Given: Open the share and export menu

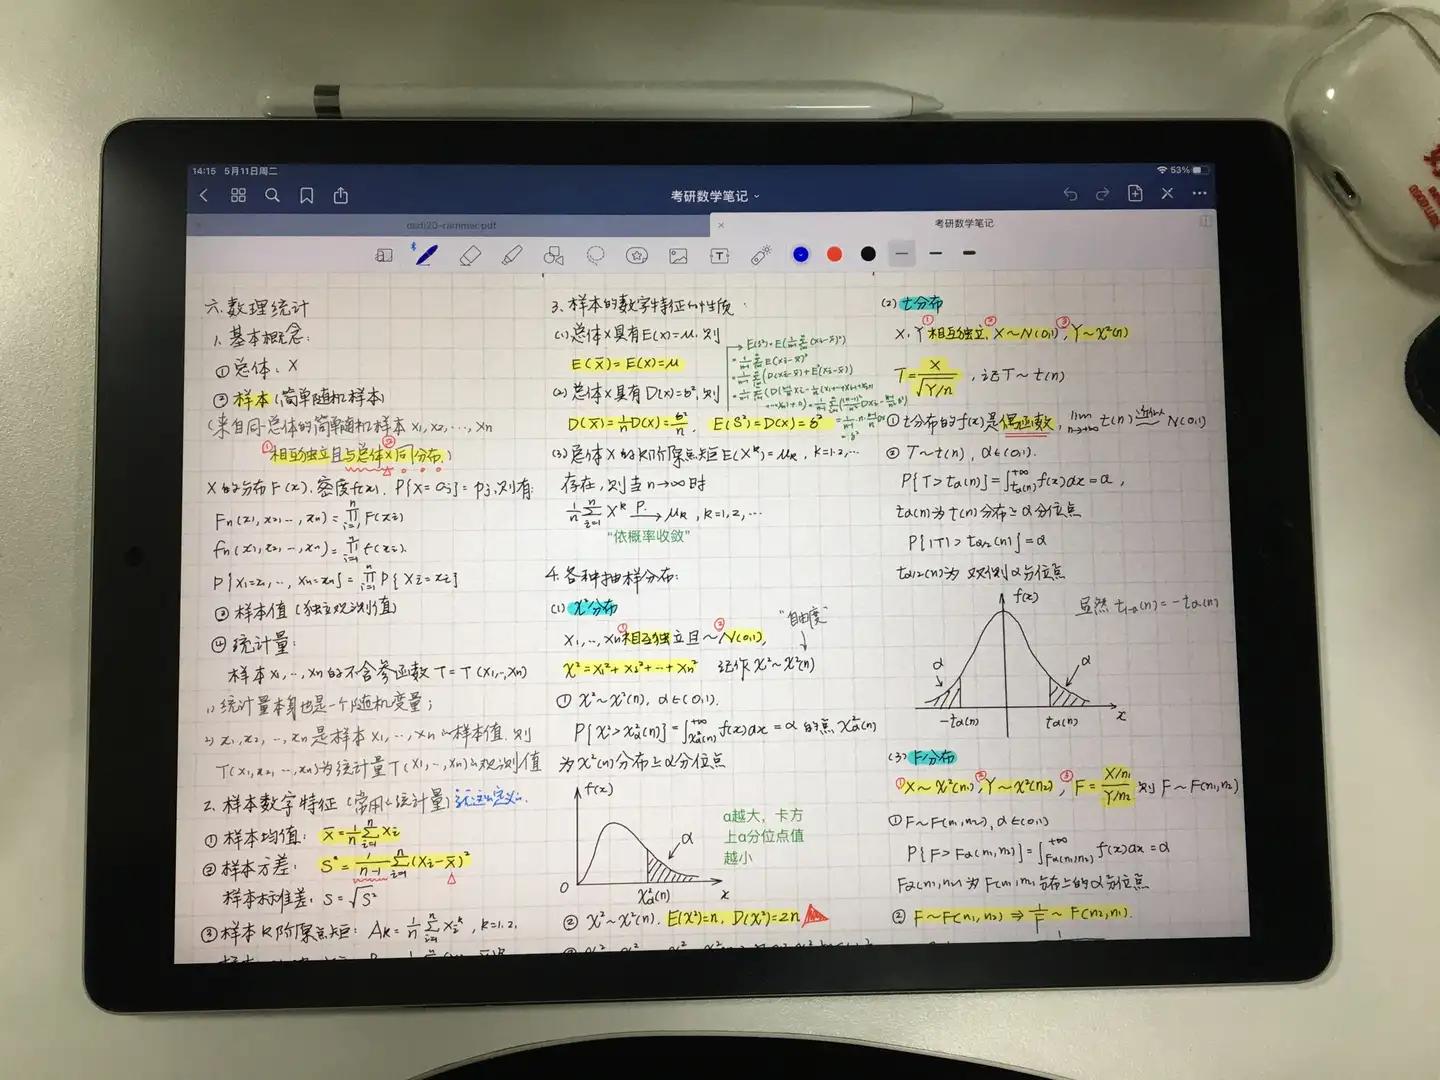Looking at the screenshot, I should coord(341,195).
